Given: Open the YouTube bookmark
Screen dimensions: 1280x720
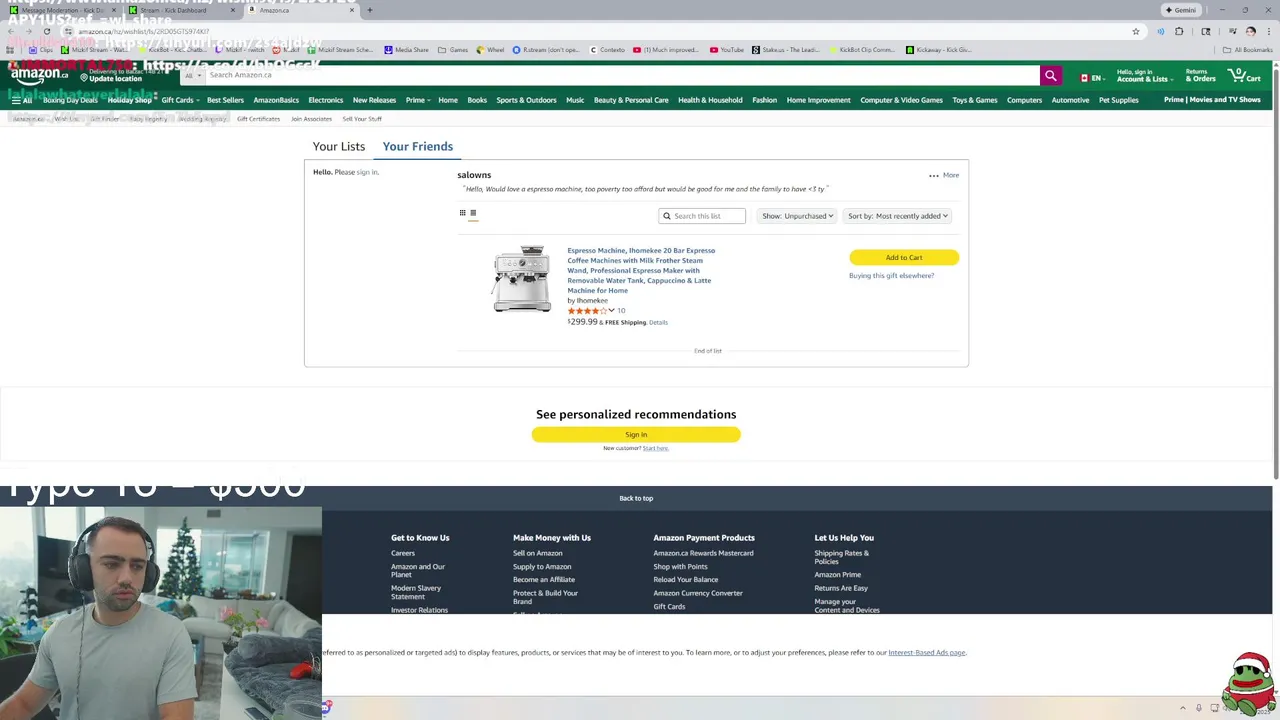Looking at the screenshot, I should coord(727,50).
